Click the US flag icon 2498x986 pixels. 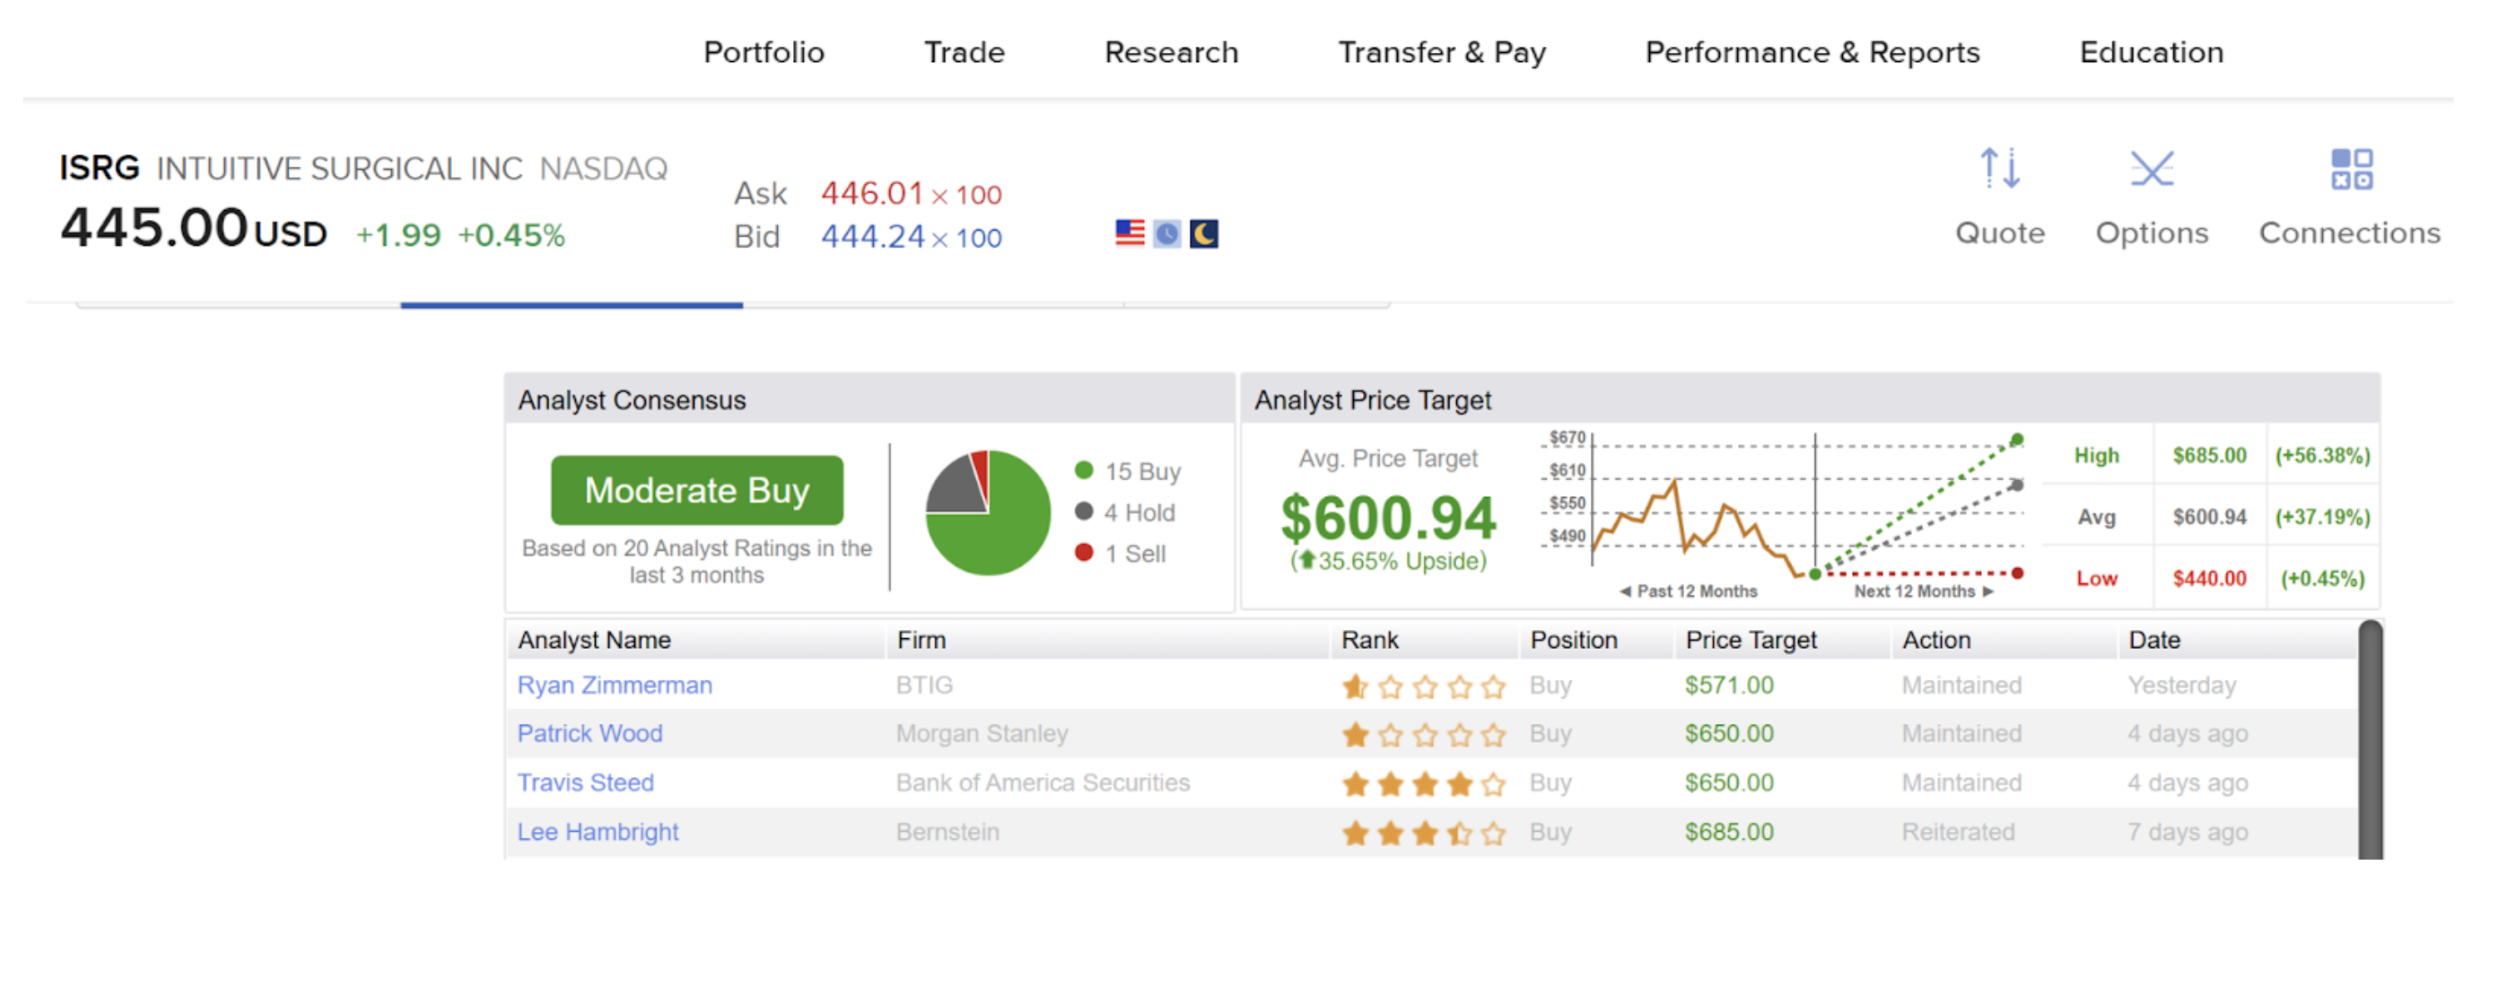point(1129,233)
